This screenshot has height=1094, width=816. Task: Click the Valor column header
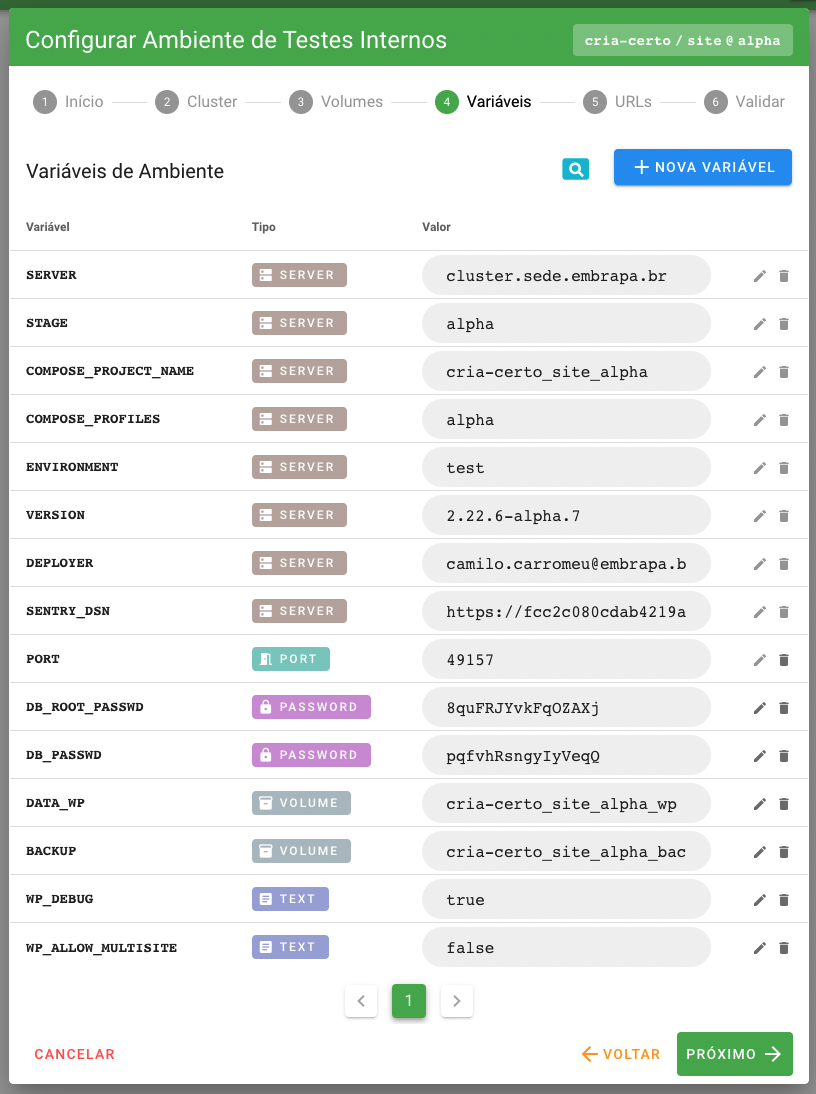click(x=437, y=227)
